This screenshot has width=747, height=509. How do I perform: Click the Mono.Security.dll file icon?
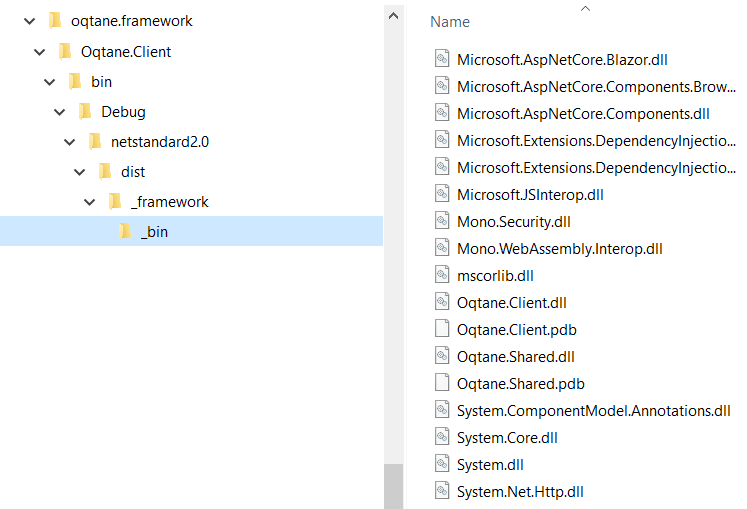point(442,221)
